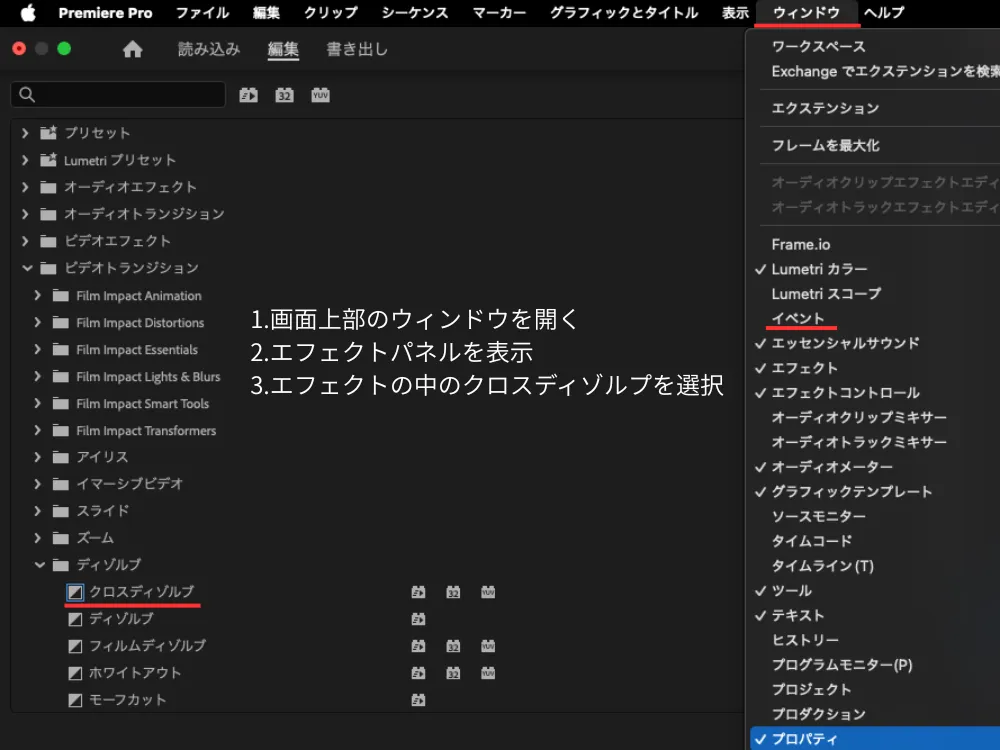This screenshot has height=750, width=1000.
Task: Click the YUV badge next to フィルムディゾルブ
Action: pos(487,646)
